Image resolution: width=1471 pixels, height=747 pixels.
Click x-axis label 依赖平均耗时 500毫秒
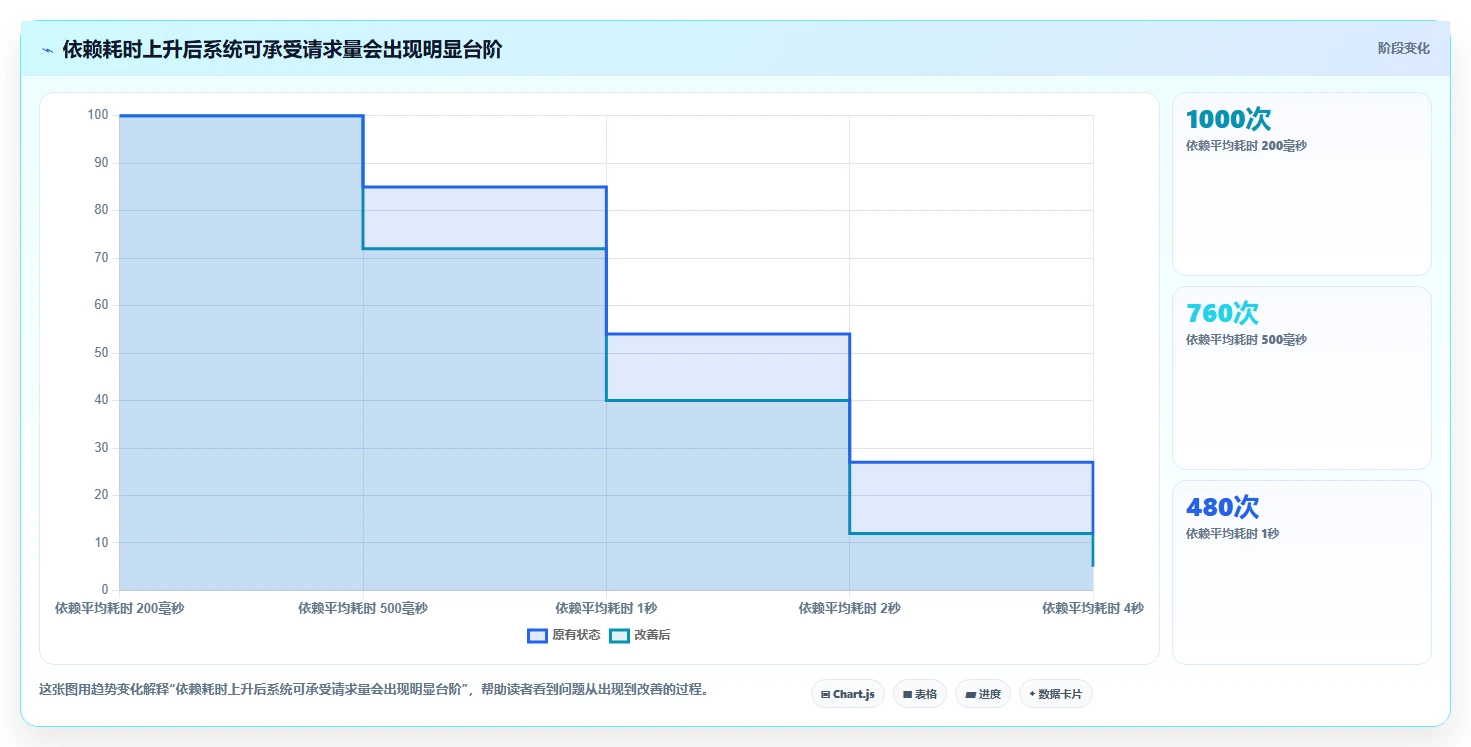coord(363,608)
